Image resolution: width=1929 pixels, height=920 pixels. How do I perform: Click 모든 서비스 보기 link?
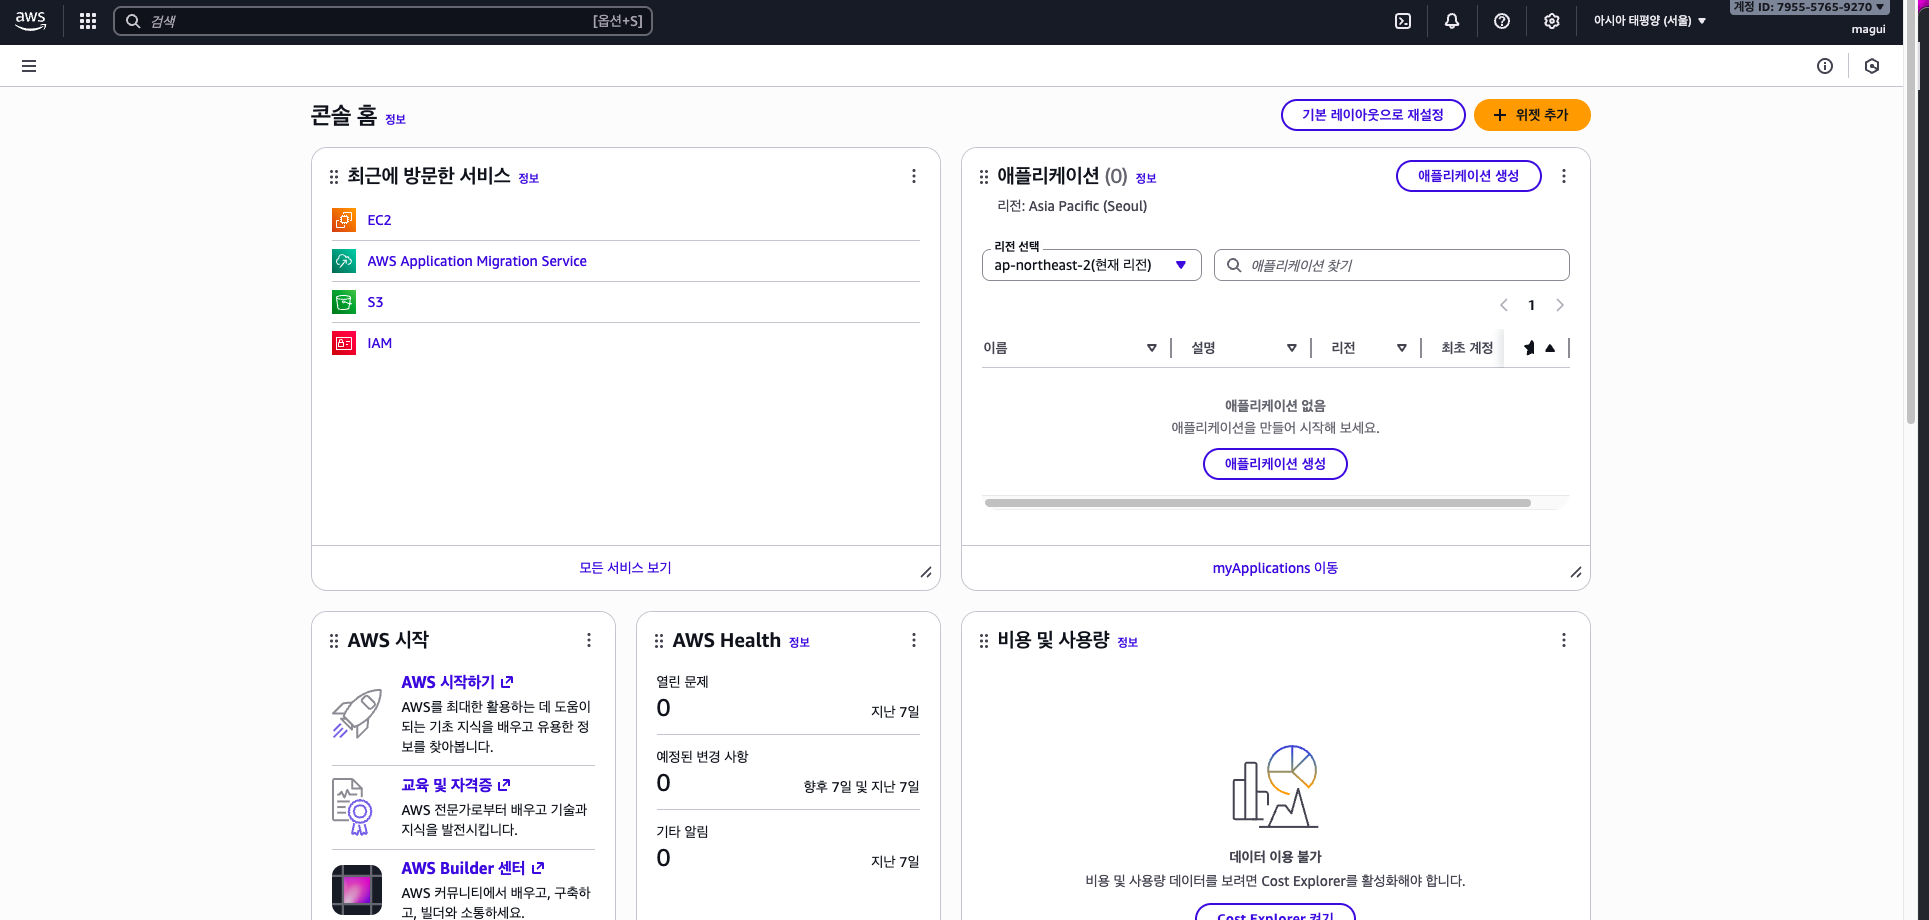(625, 568)
